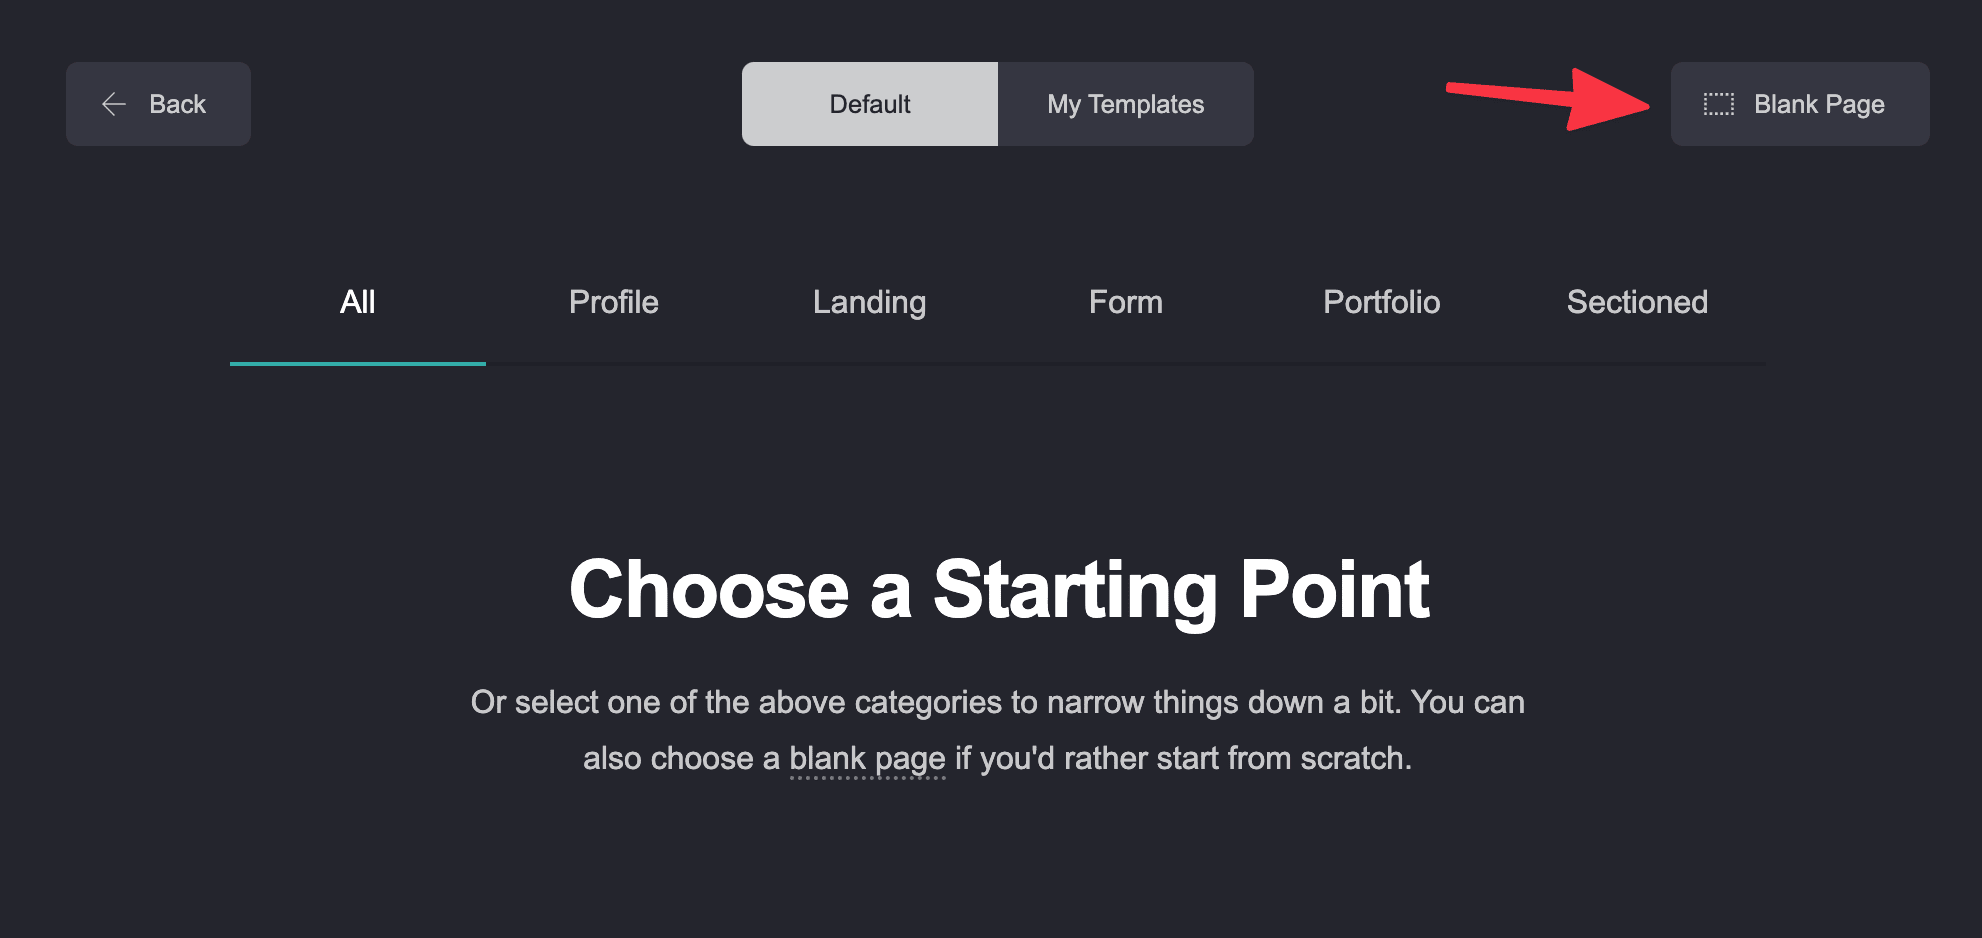Show all template categories via the All tab
The width and height of the screenshot is (1982, 938).
(x=357, y=302)
